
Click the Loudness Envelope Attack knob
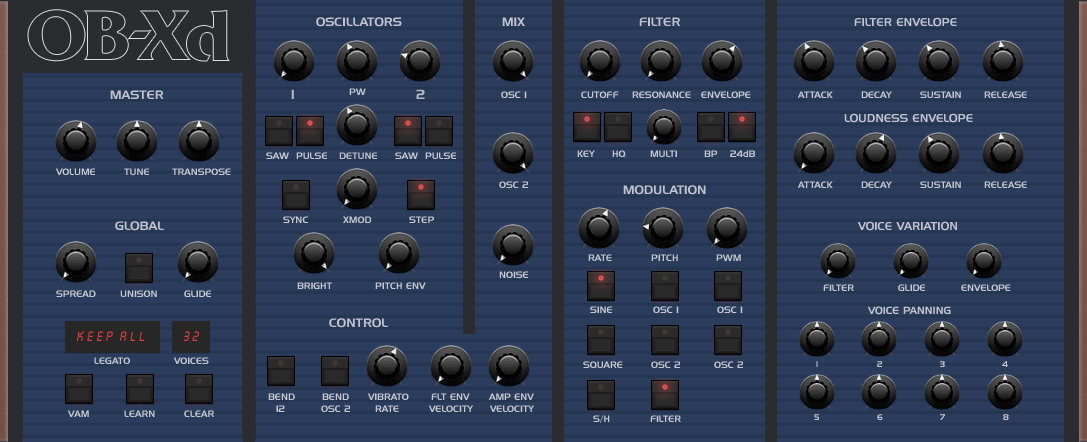pyautogui.click(x=814, y=152)
